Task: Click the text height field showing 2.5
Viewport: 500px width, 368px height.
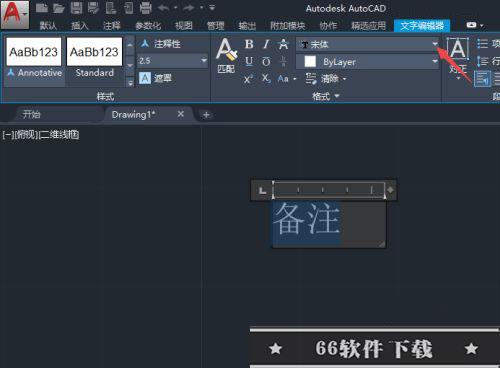Action: pyautogui.click(x=172, y=61)
